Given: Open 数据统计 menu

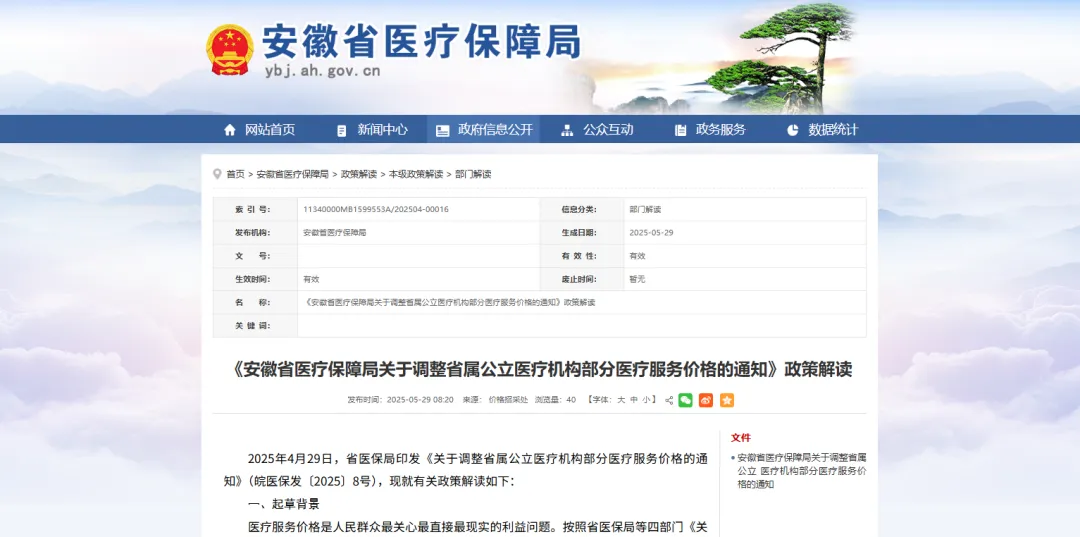Looking at the screenshot, I should point(833,129).
